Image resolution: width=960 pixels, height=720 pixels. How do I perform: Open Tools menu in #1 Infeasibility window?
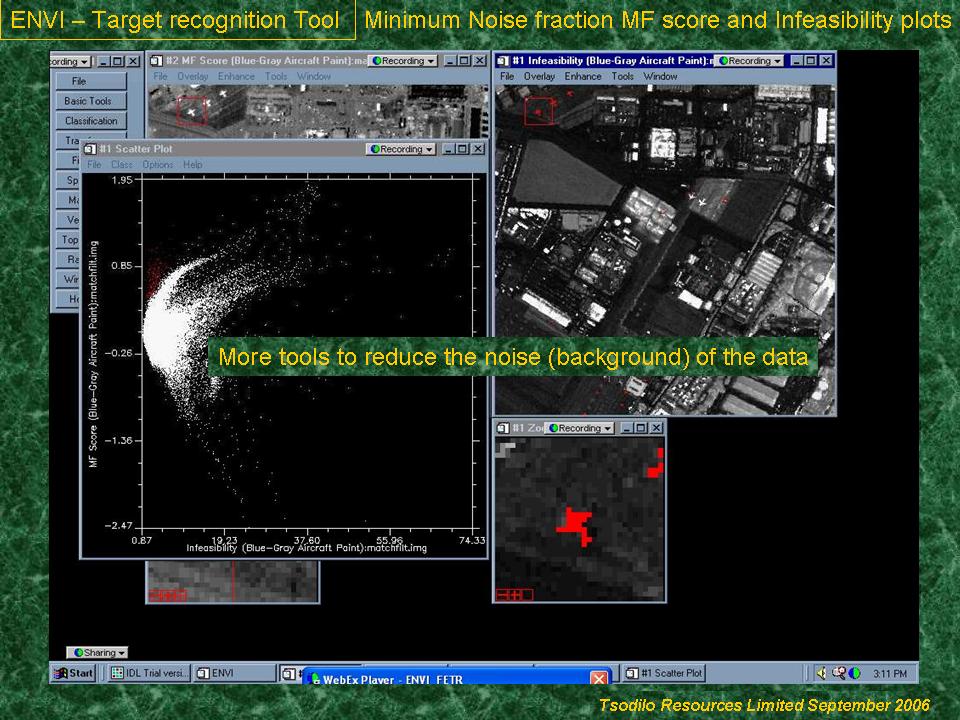pyautogui.click(x=622, y=77)
